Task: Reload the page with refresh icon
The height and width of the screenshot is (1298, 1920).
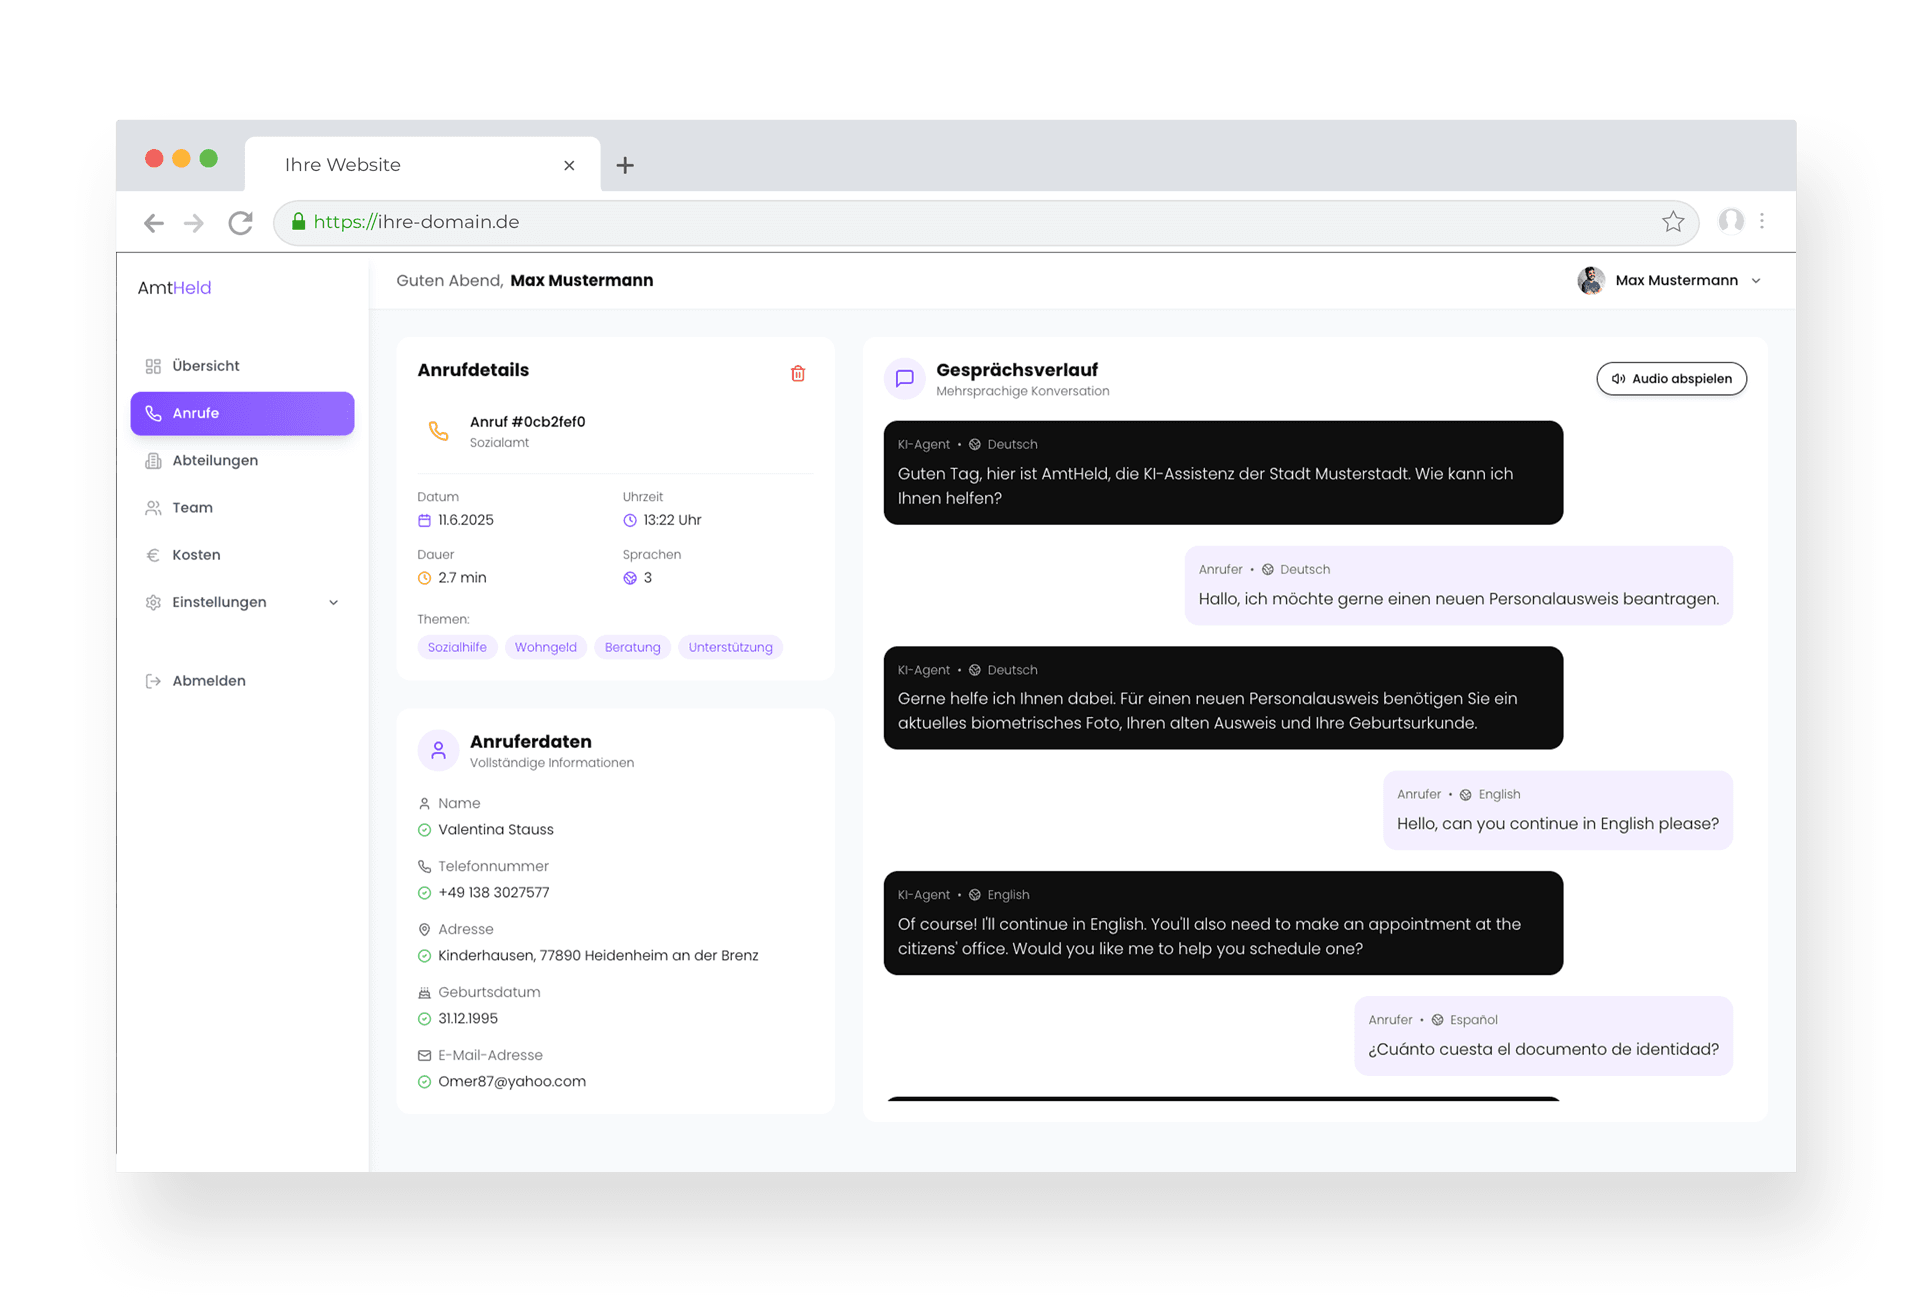Action: 240,223
